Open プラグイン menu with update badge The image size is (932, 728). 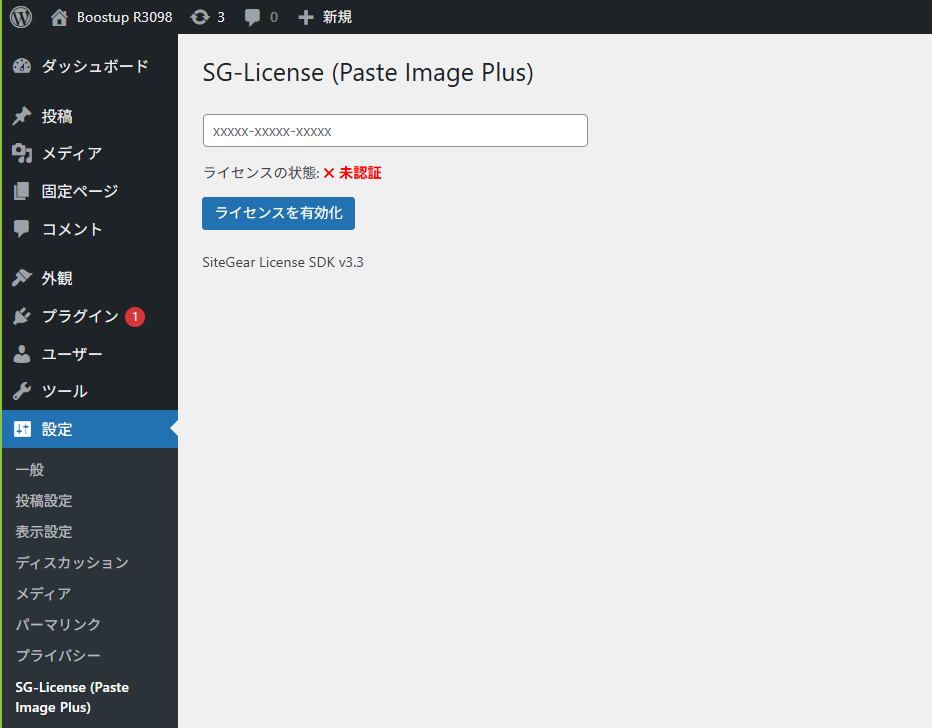point(80,316)
